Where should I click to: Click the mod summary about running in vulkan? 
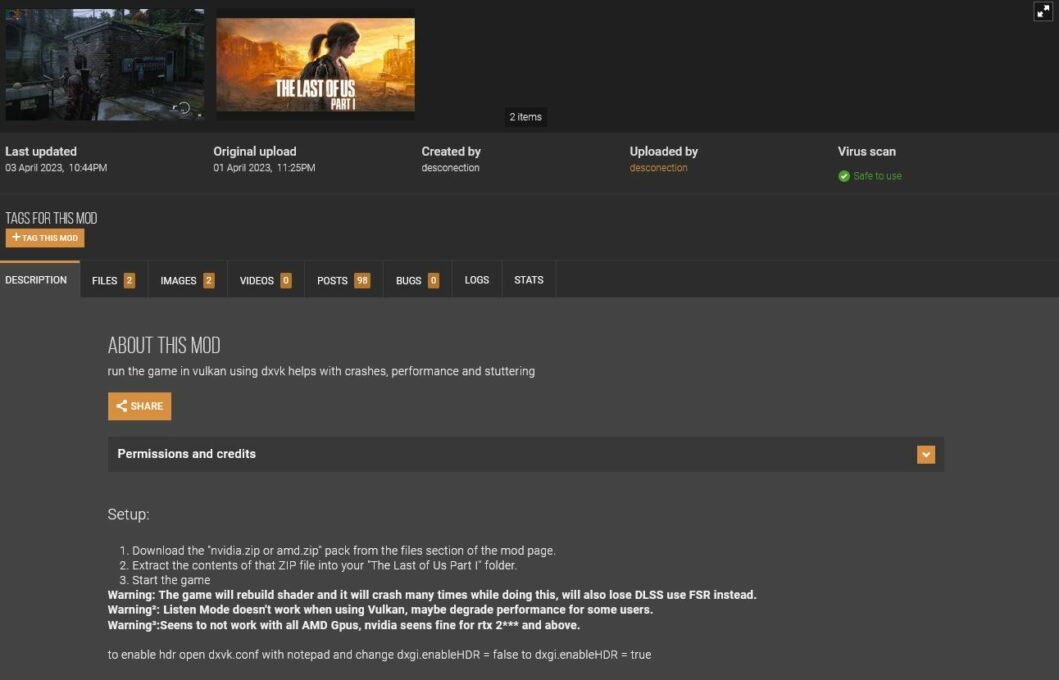click(321, 371)
